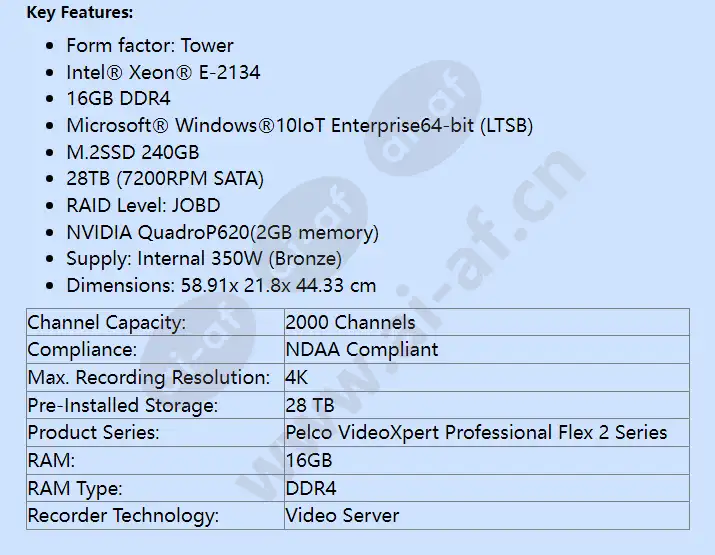Image resolution: width=715 pixels, height=555 pixels.
Task: Click the Microsoft Windows 10 IoT Enterprise line
Action: click(300, 125)
